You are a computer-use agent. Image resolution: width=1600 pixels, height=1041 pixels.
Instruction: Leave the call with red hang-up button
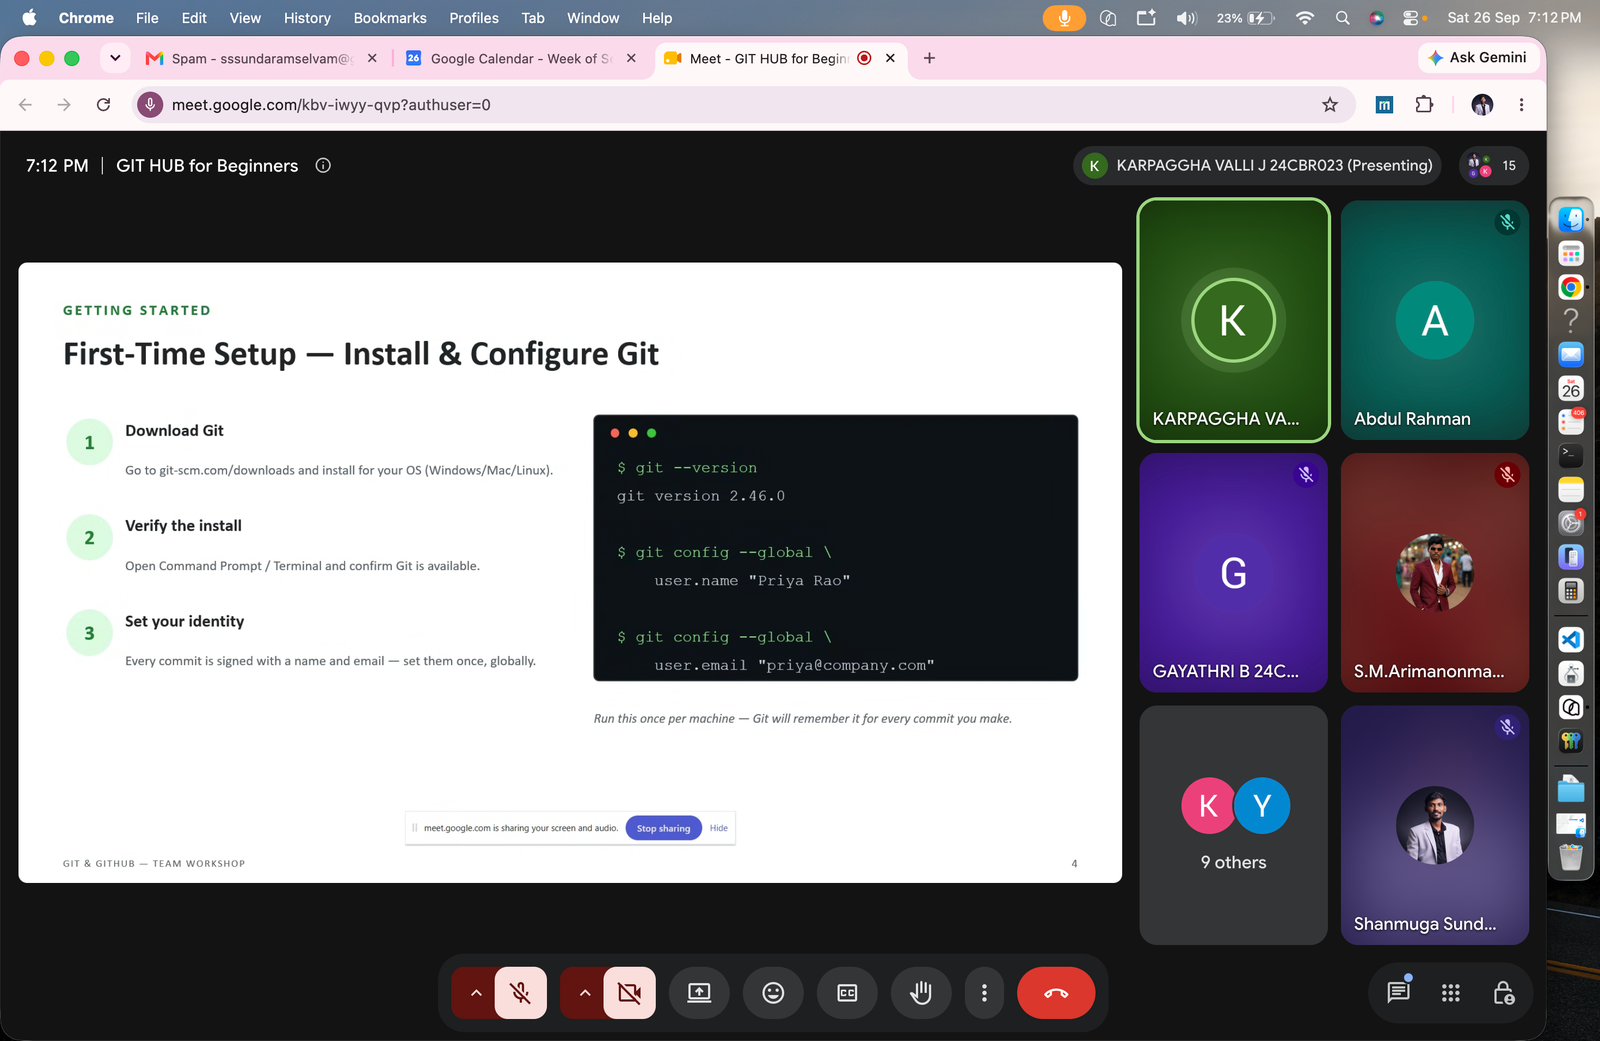(1056, 993)
